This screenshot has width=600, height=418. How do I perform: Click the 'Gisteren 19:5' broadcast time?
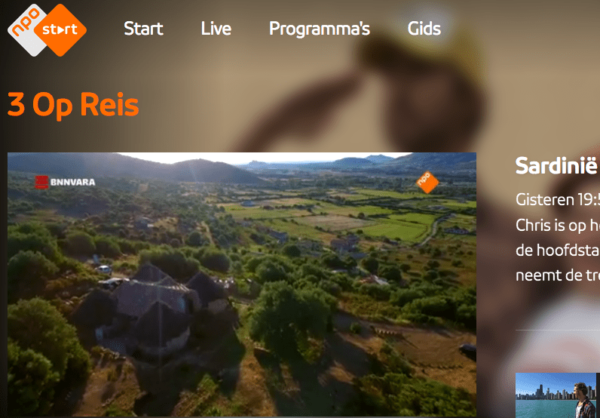[x=558, y=199]
